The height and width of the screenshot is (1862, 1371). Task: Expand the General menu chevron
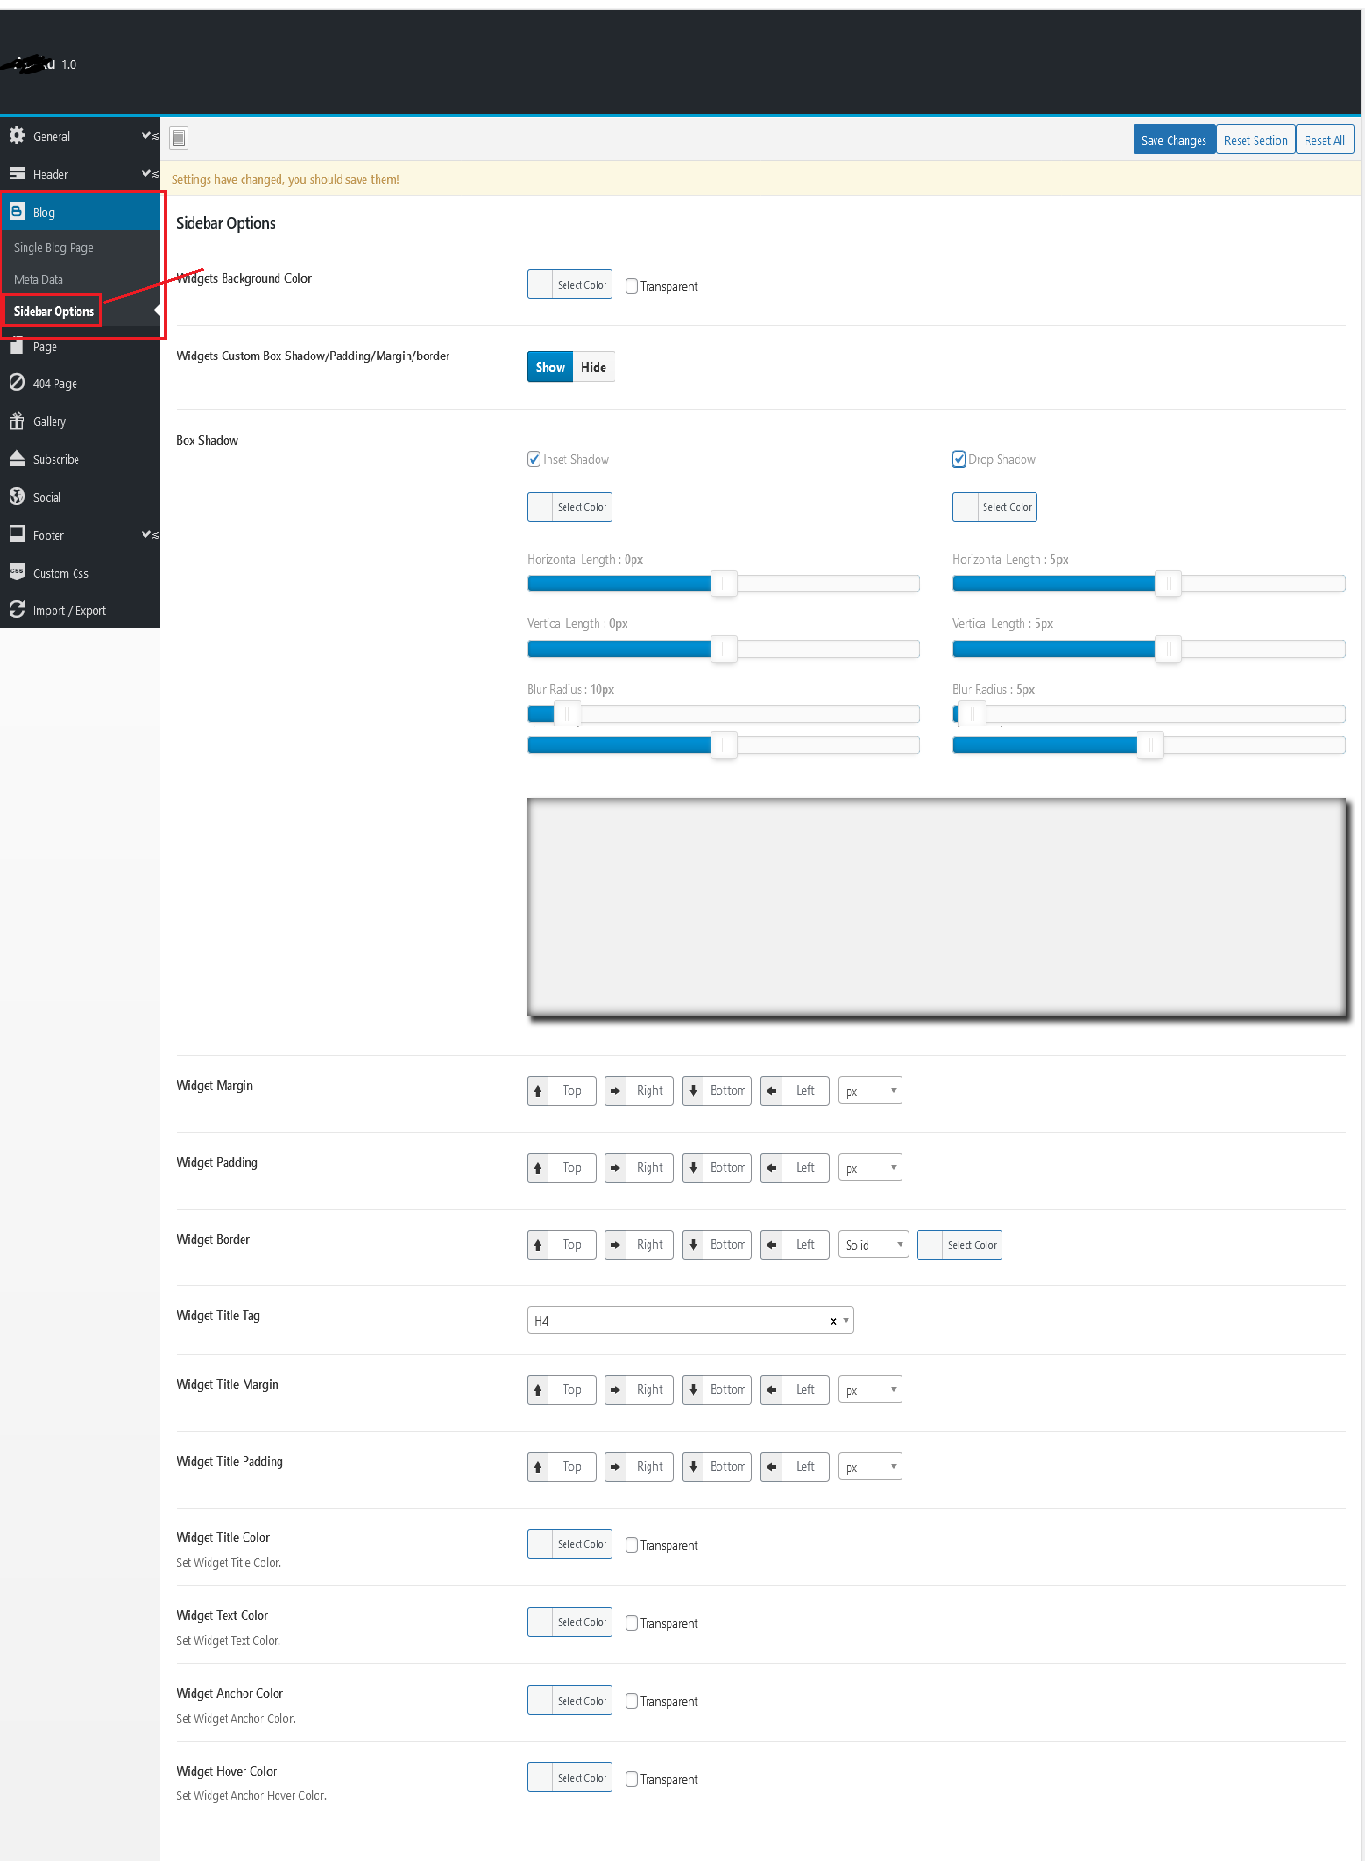[149, 135]
